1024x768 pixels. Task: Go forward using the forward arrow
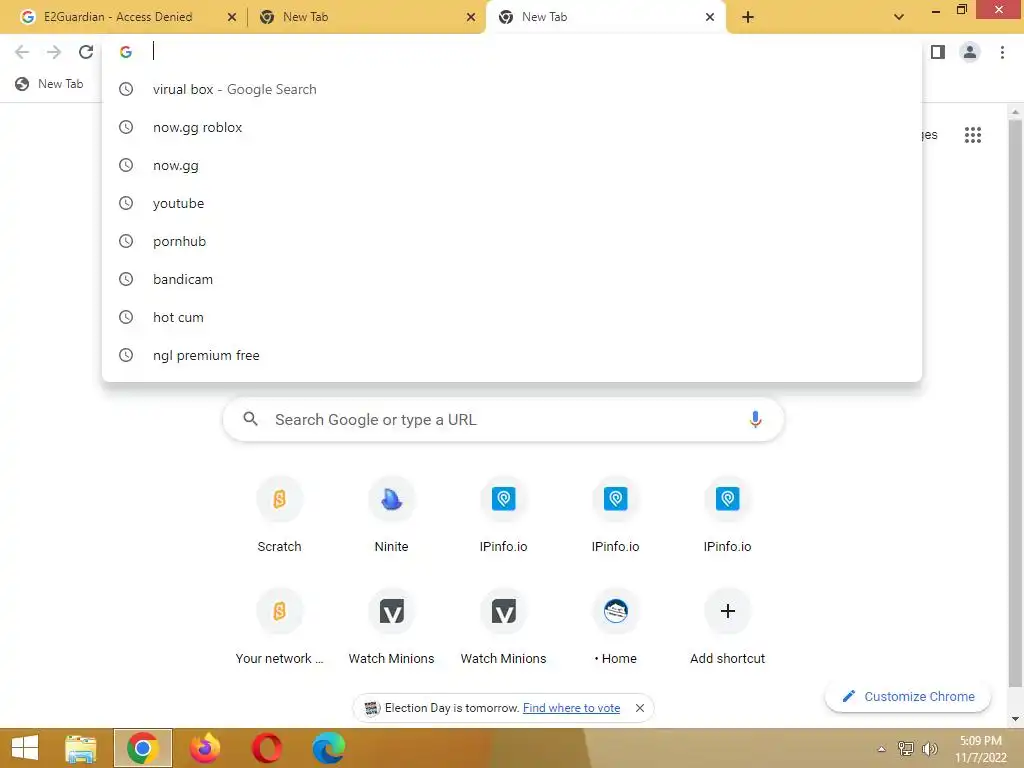click(54, 52)
